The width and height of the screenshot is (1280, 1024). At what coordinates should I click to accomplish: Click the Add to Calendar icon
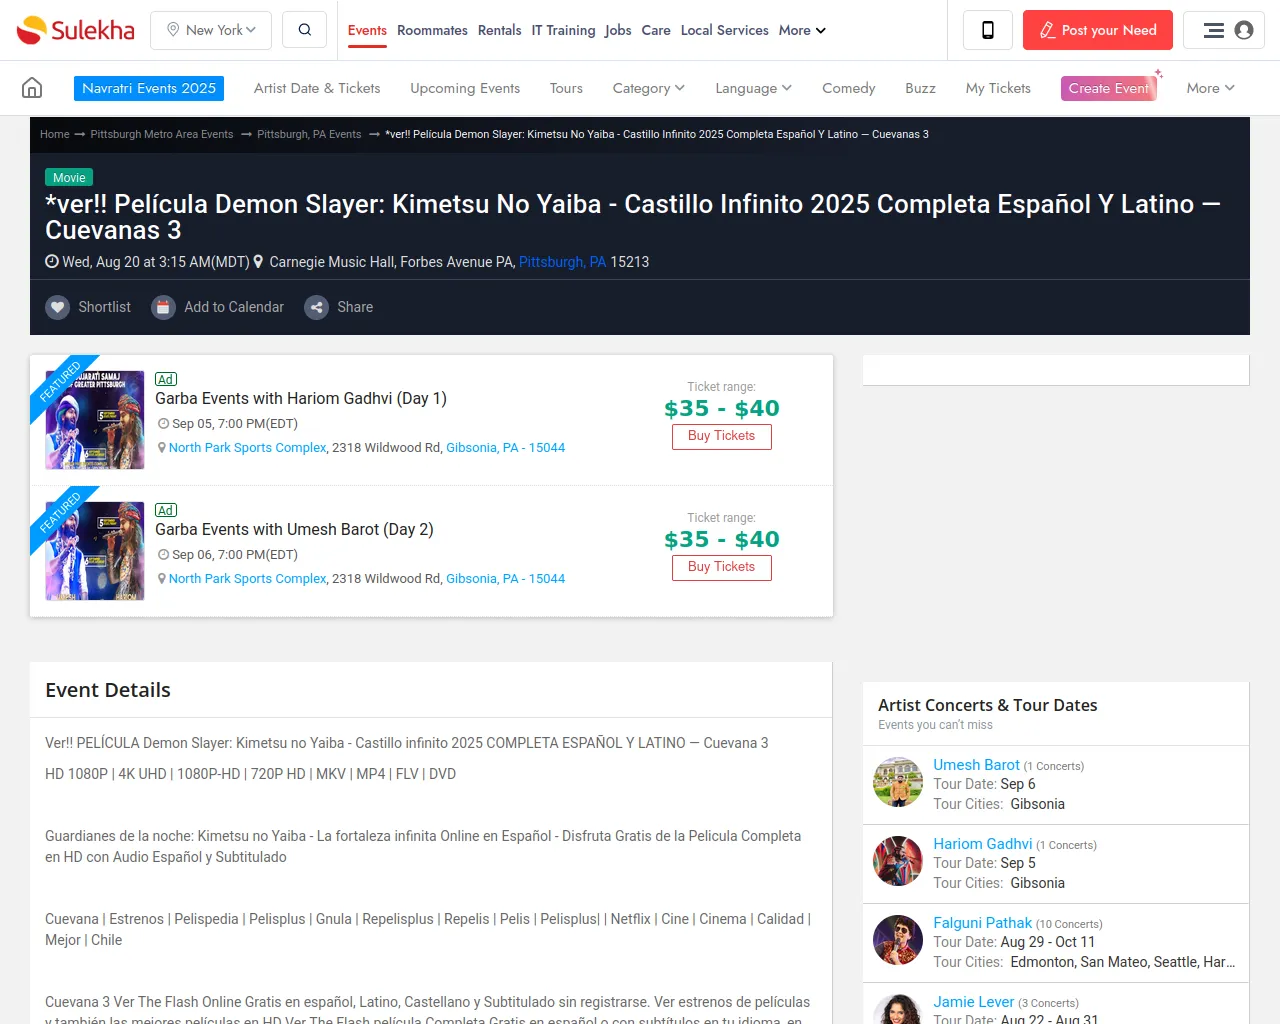(x=164, y=307)
